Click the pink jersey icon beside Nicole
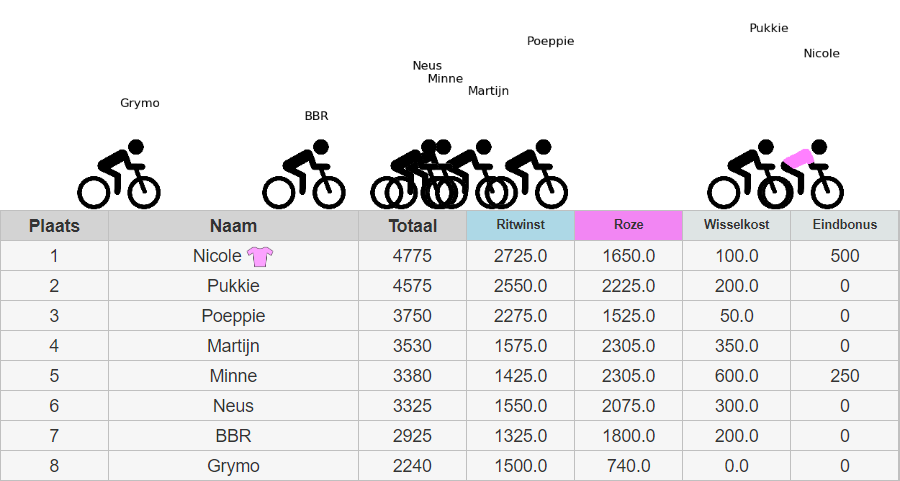The width and height of the screenshot is (900, 481). click(260, 256)
